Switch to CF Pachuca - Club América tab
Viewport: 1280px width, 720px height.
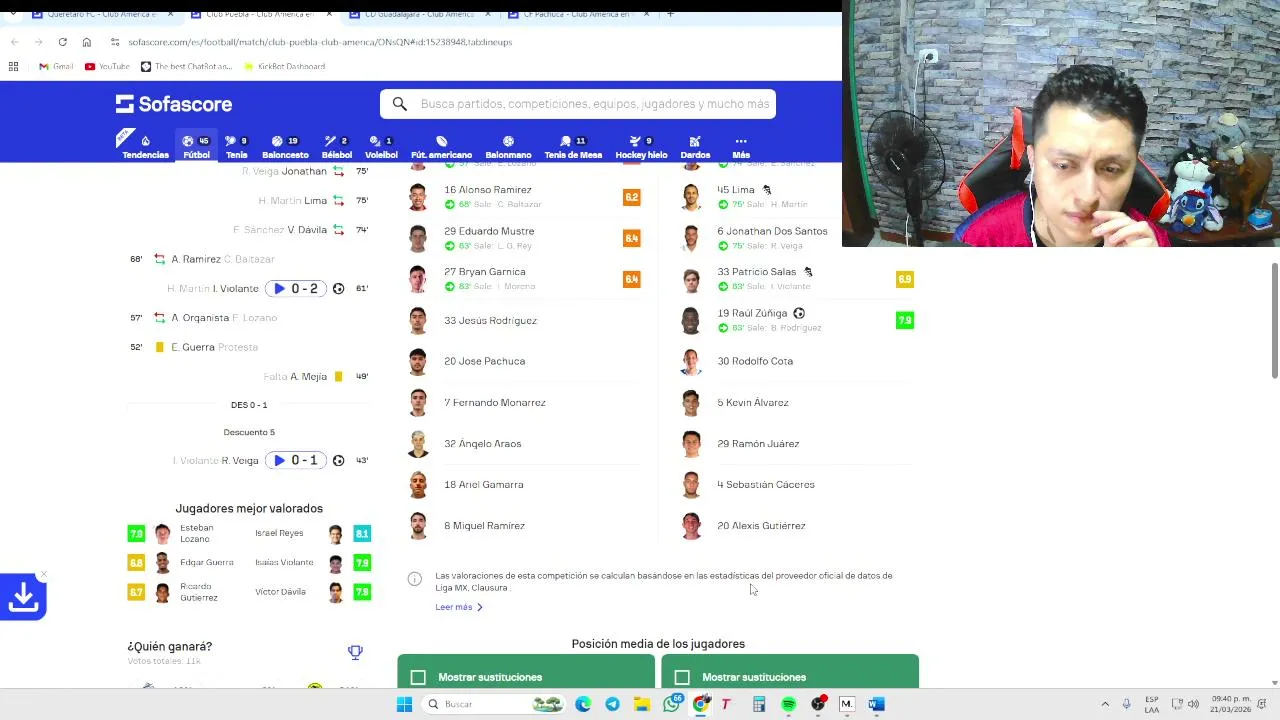tap(580, 14)
